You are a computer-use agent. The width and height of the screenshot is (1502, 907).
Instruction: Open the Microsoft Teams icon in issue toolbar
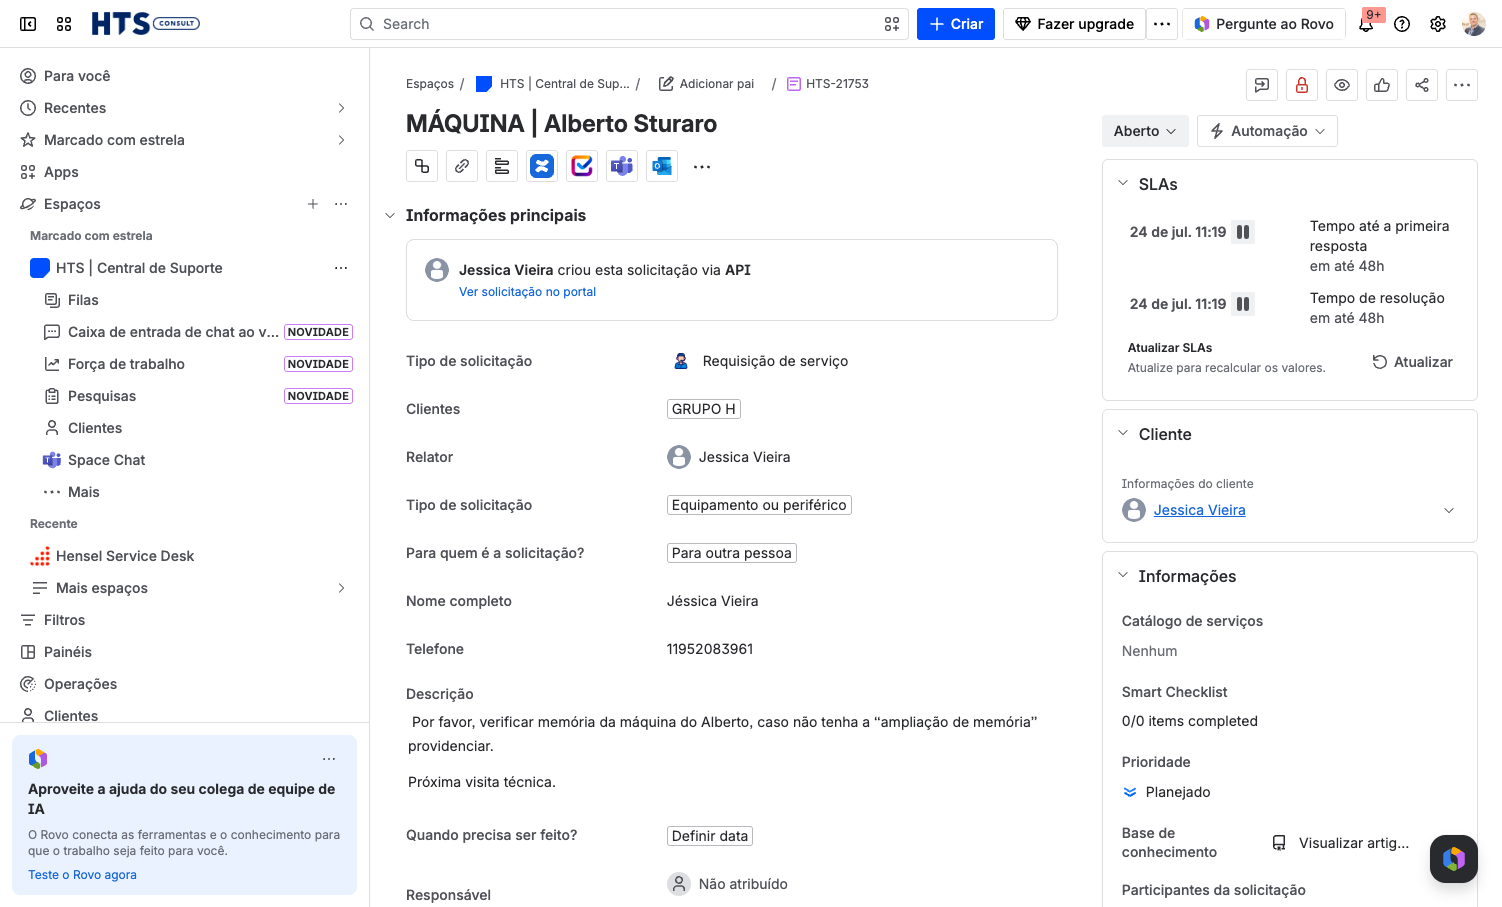tap(622, 166)
